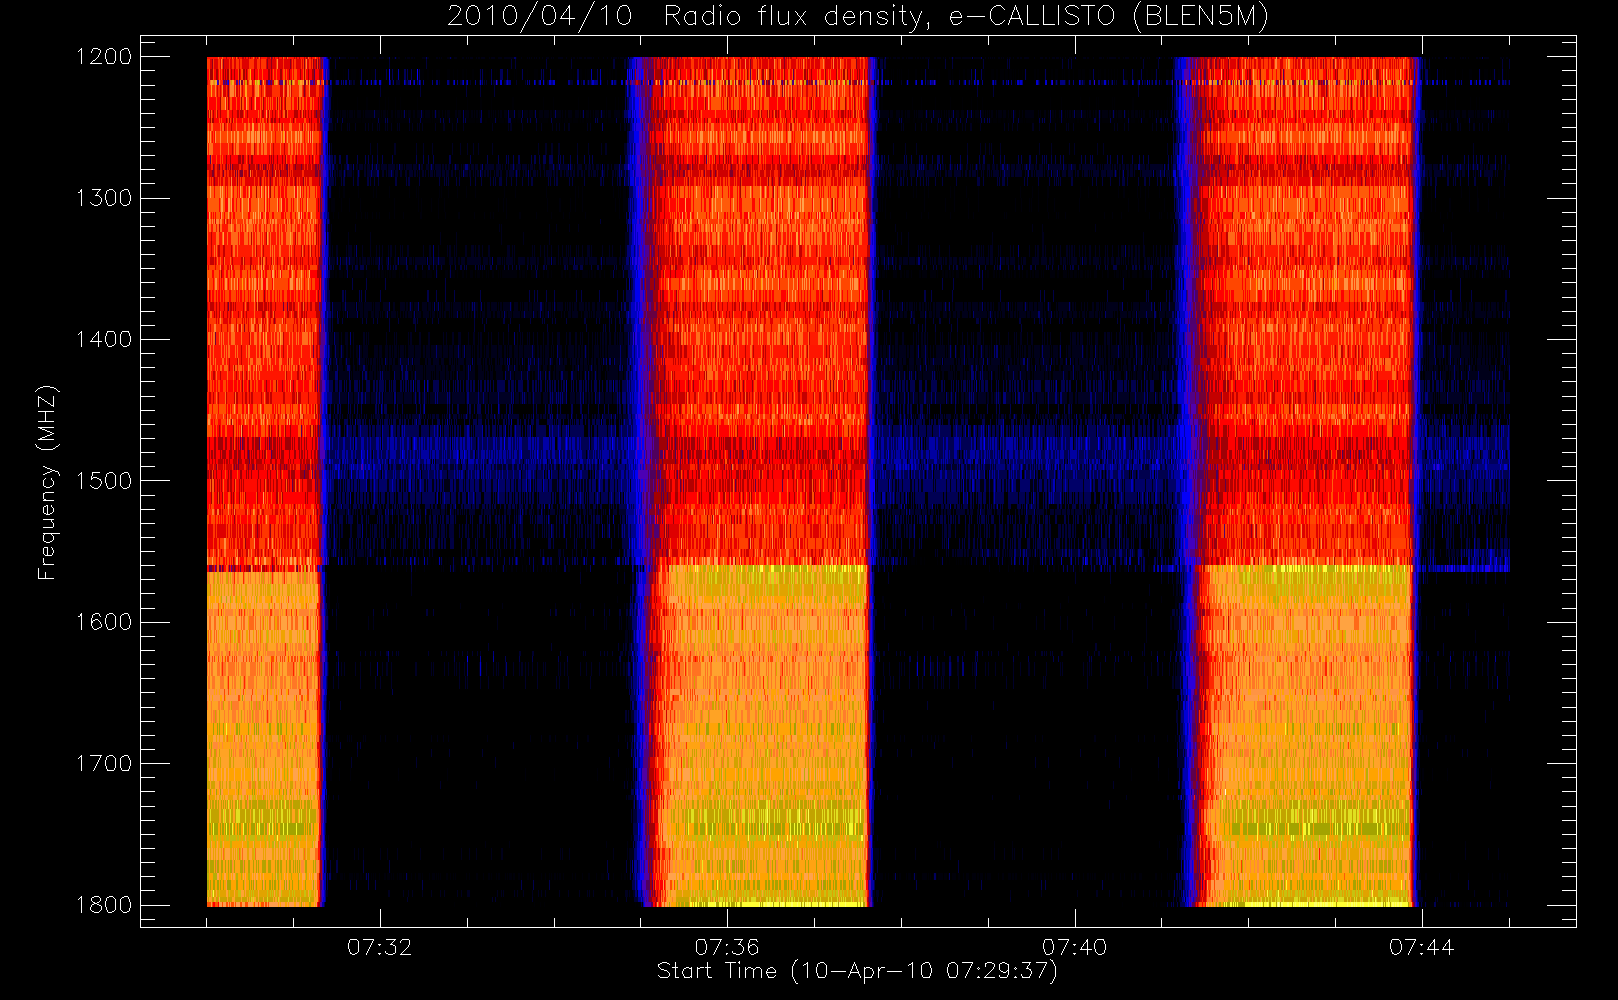Image resolution: width=1618 pixels, height=1000 pixels.
Task: Click the 1300 frequency tick label
Action: [x=104, y=198]
